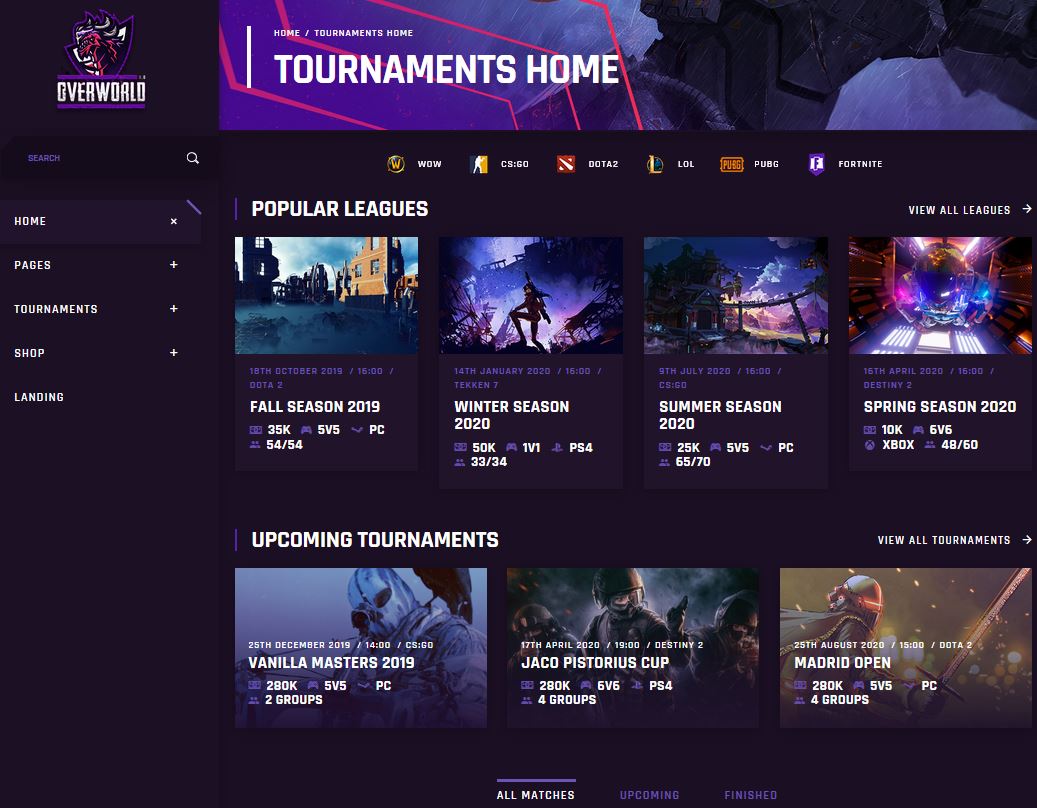Select the PUBG game icon
The height and width of the screenshot is (808, 1037).
pos(731,164)
